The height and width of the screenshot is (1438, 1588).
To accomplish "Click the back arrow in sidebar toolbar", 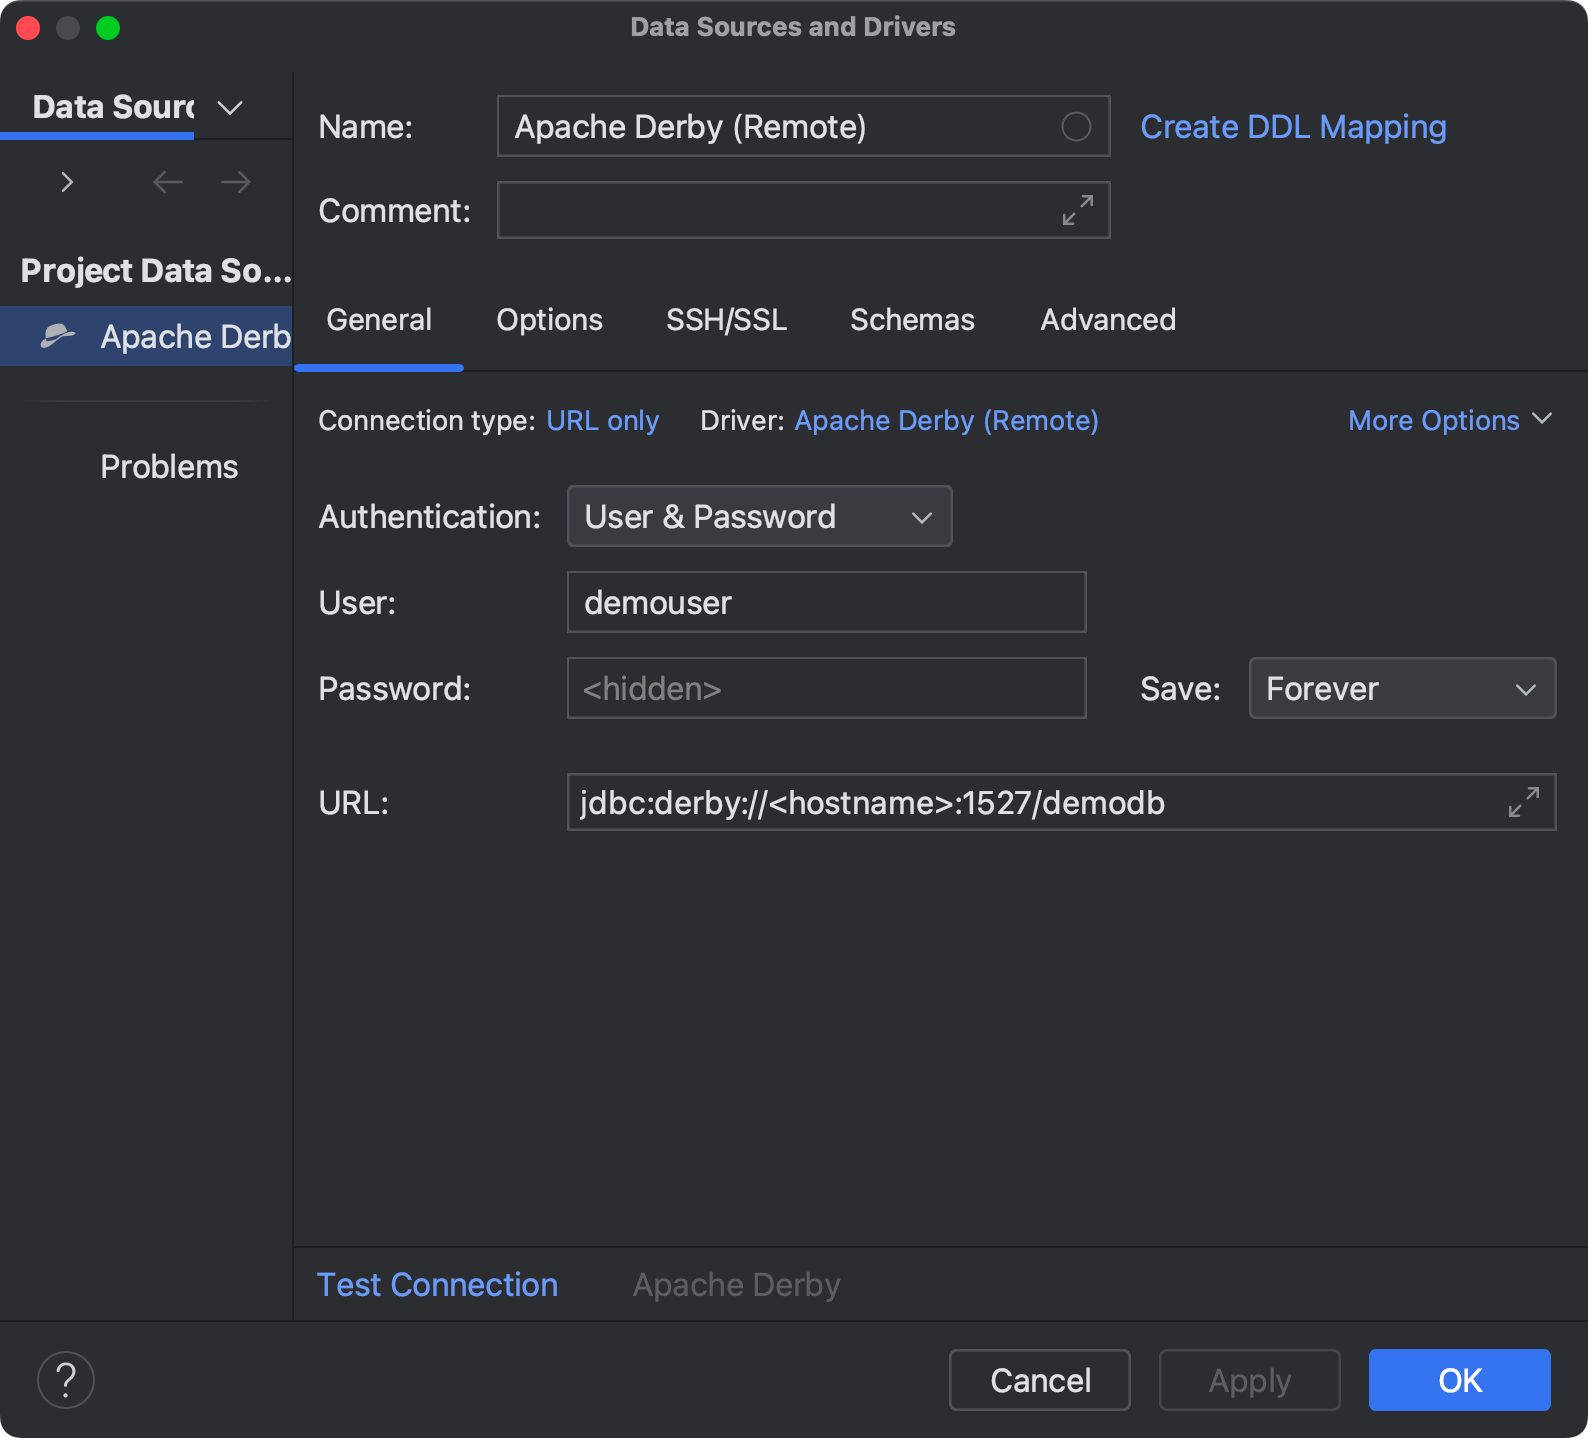I will pyautogui.click(x=167, y=182).
